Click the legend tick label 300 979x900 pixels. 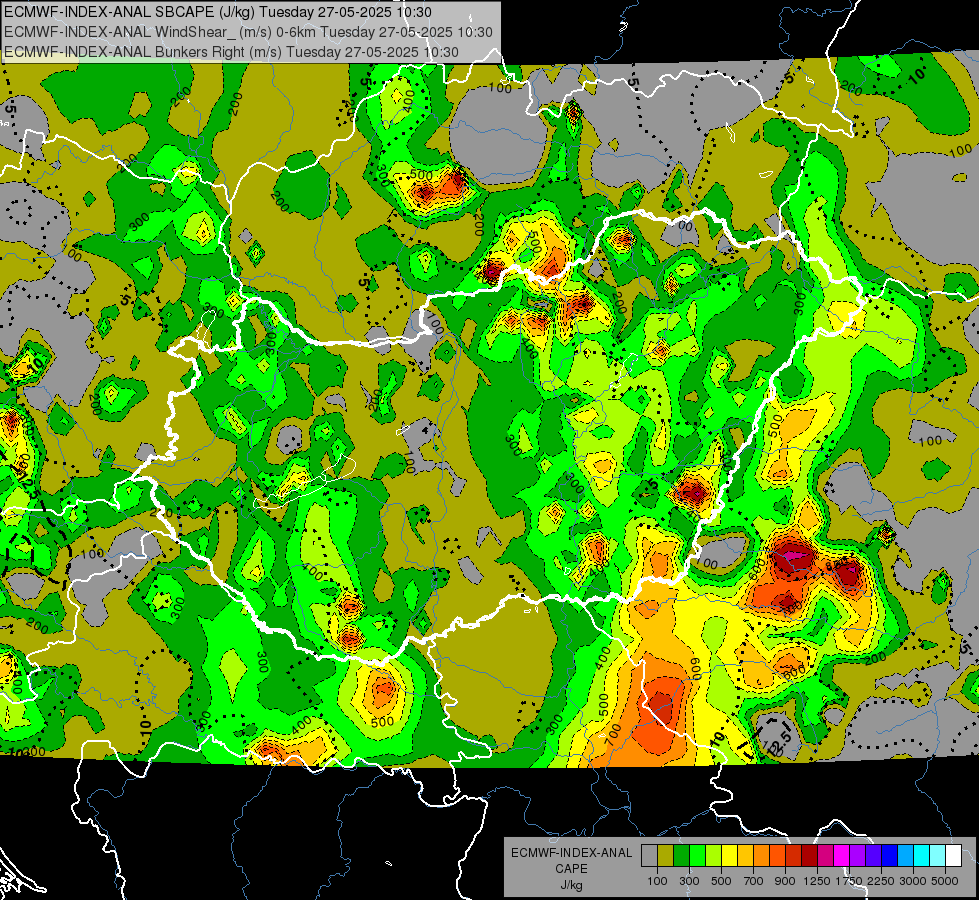689,881
